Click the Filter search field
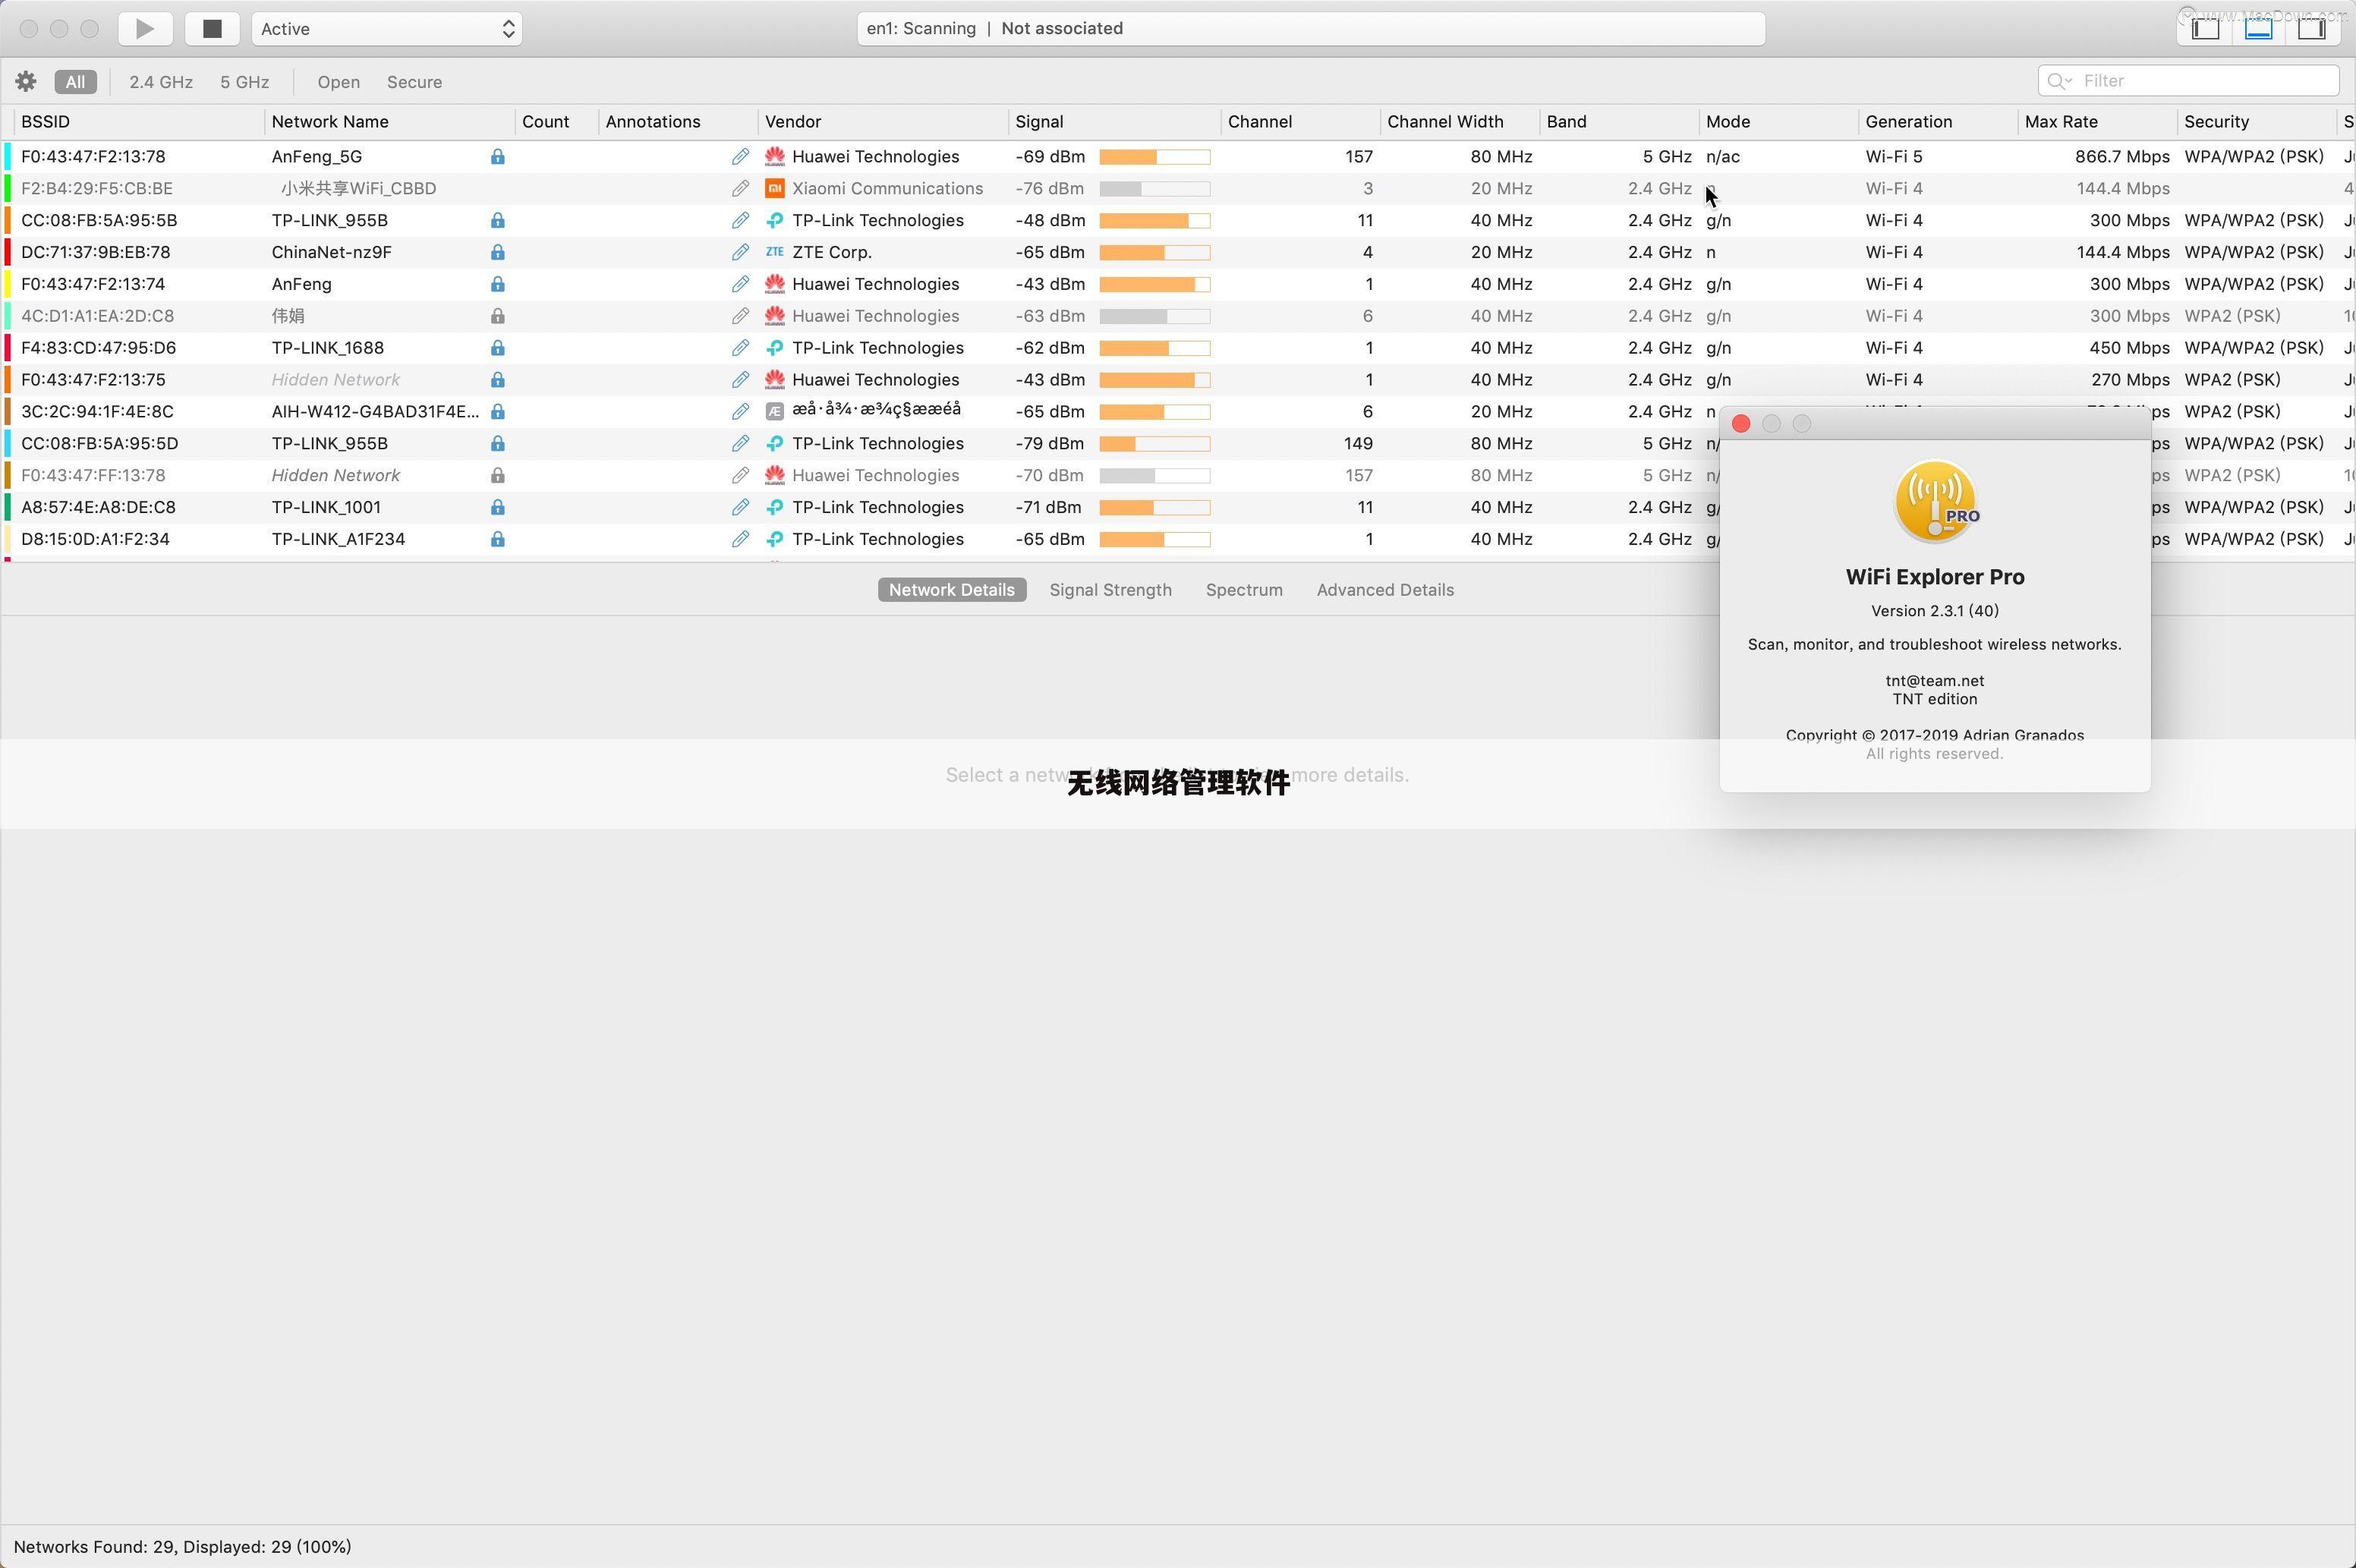The height and width of the screenshot is (1568, 2356). tap(2188, 80)
